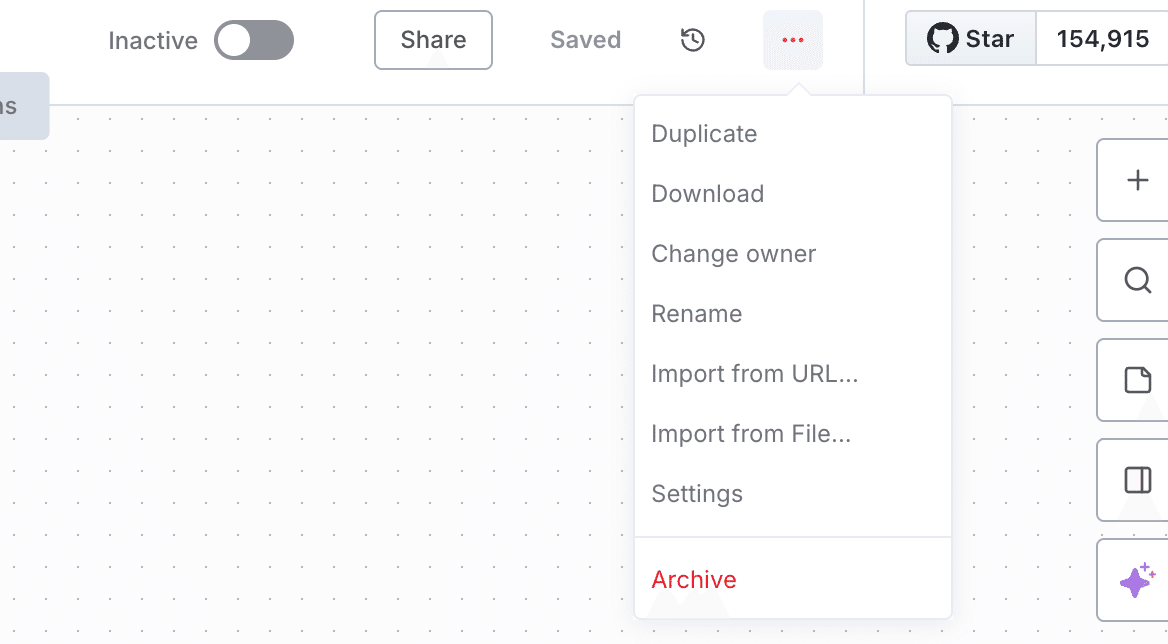Click the 154,915 star count
Image resolution: width=1168 pixels, height=644 pixels.
tap(1102, 40)
